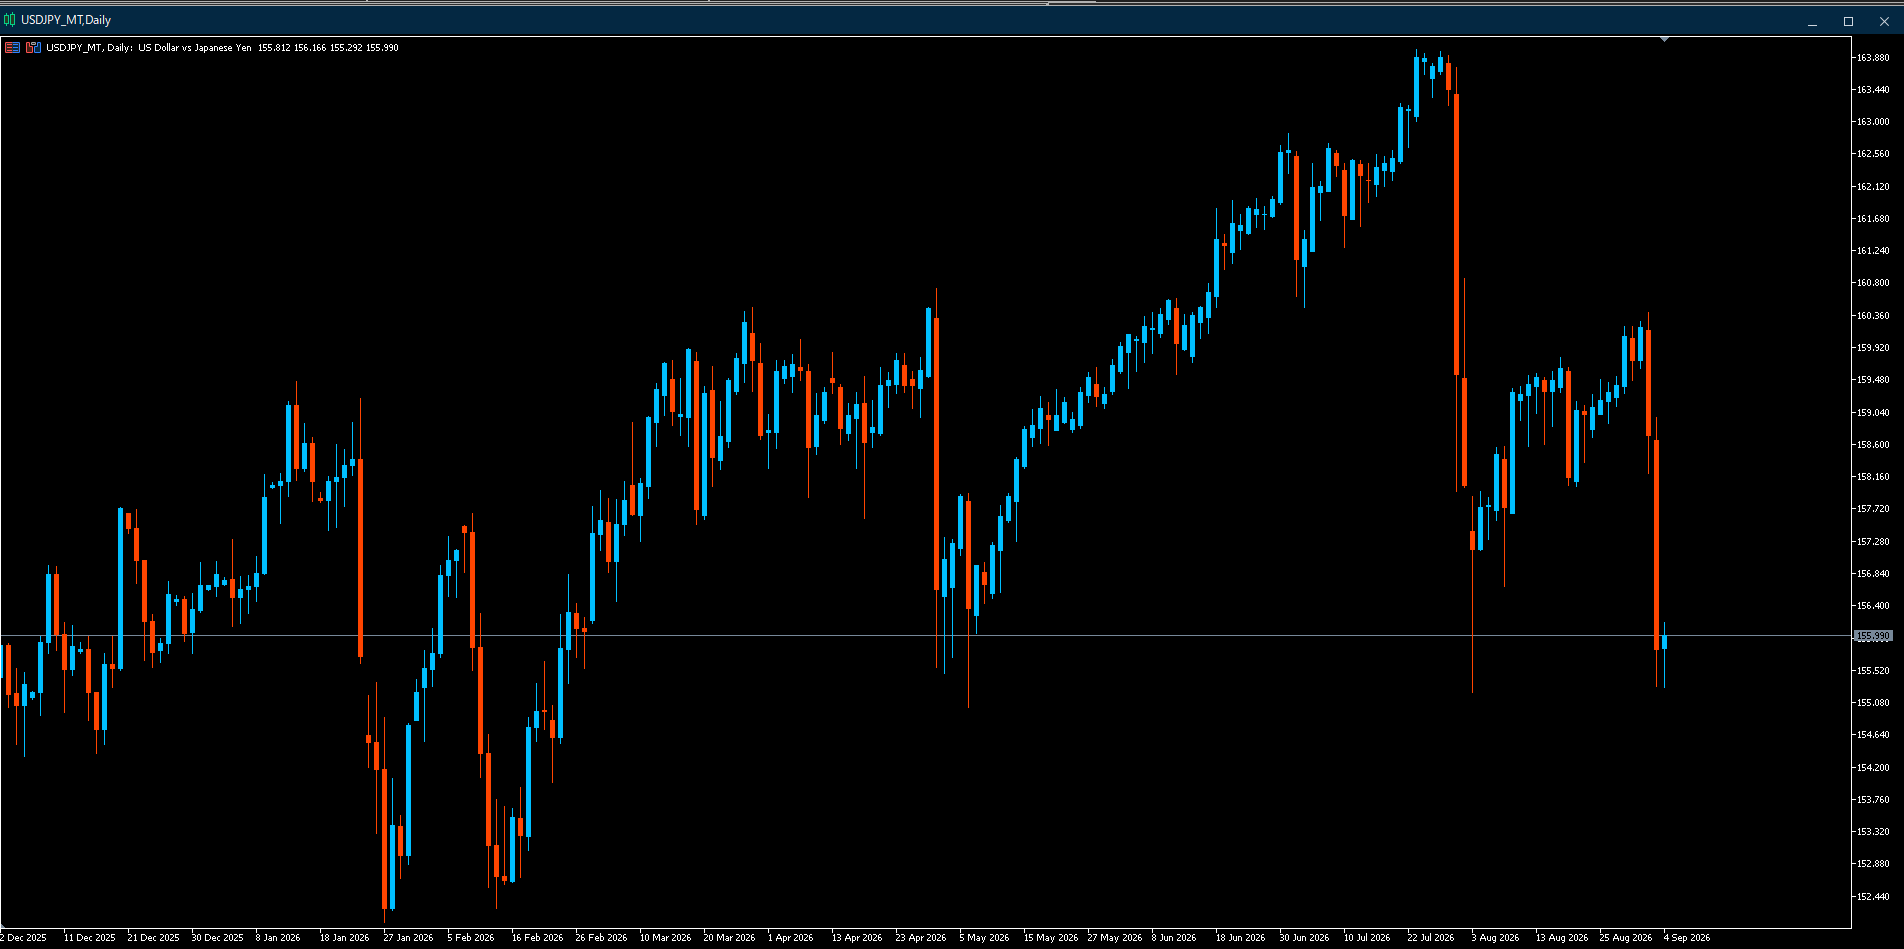The width and height of the screenshot is (1904, 949).
Task: Click the USDJPY_MT,Daily window title text
Action: pos(66,20)
